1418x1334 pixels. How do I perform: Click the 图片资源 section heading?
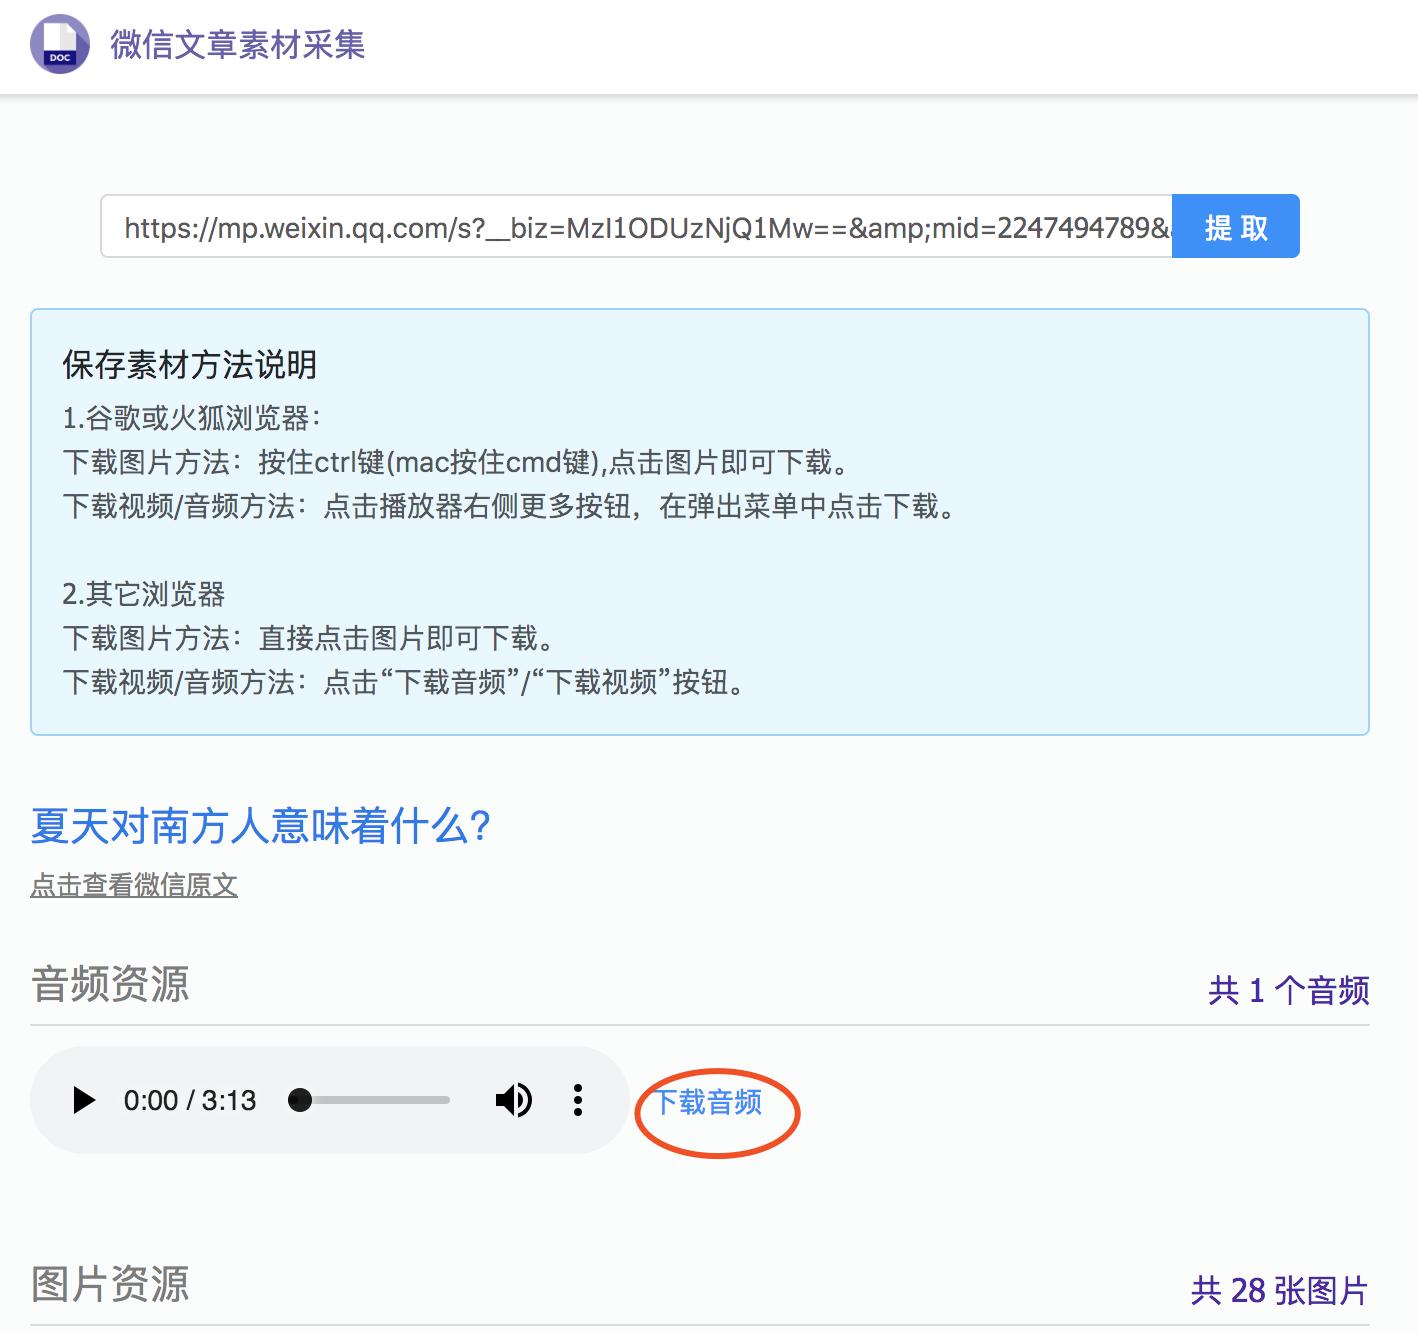click(x=110, y=1287)
